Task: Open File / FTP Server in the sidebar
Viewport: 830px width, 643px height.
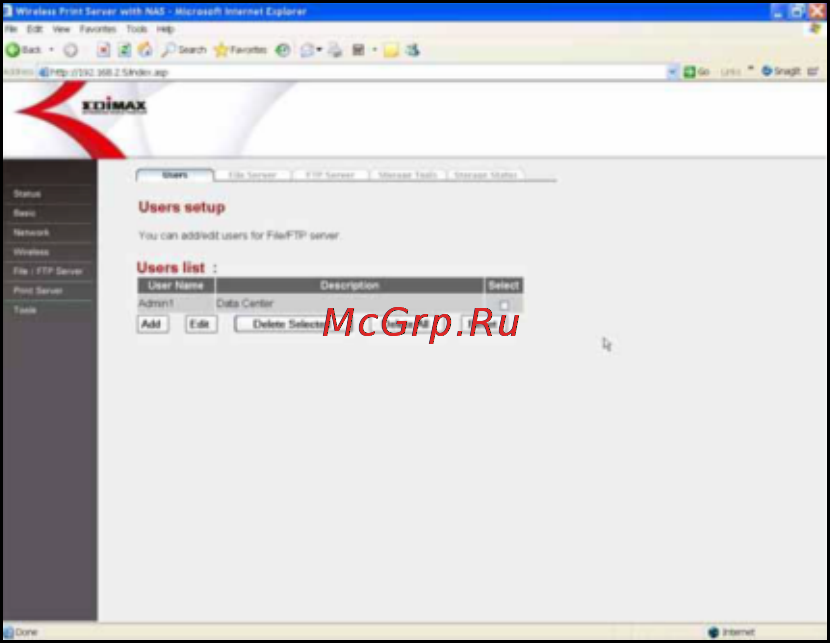Action: click(x=49, y=271)
